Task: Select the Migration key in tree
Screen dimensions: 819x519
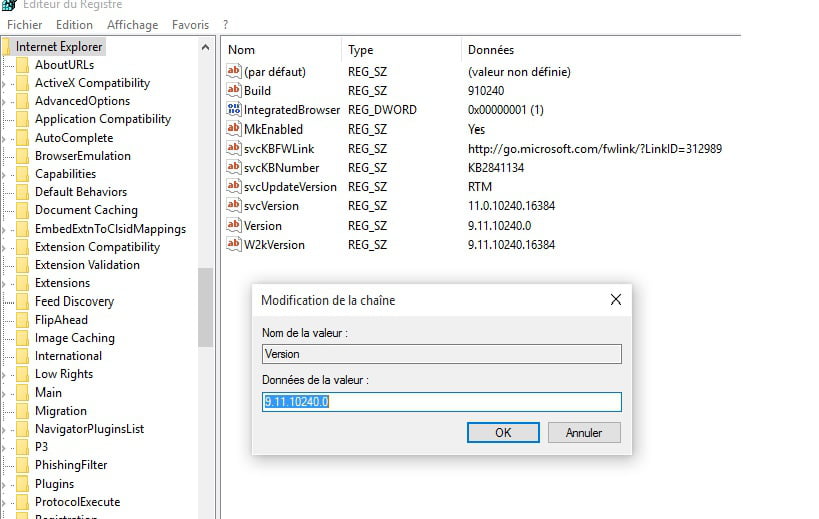Action: click(x=61, y=411)
